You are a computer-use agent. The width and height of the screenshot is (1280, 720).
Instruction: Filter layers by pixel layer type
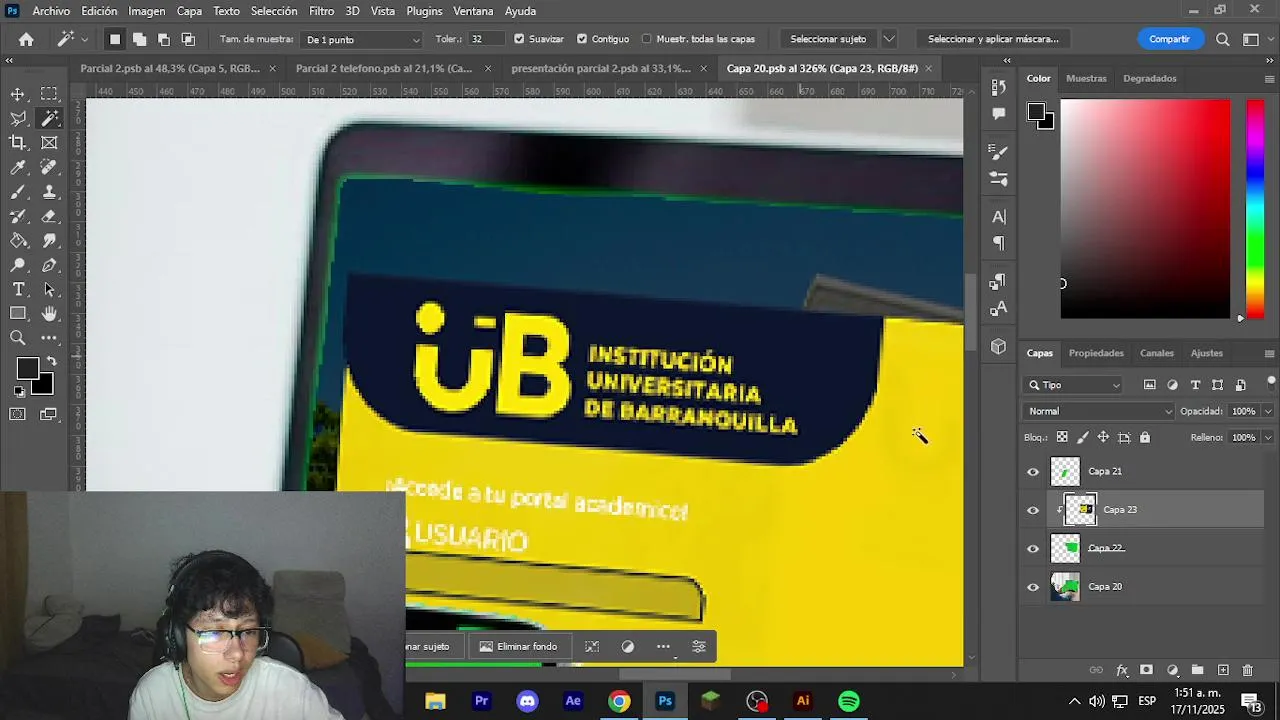1150,385
